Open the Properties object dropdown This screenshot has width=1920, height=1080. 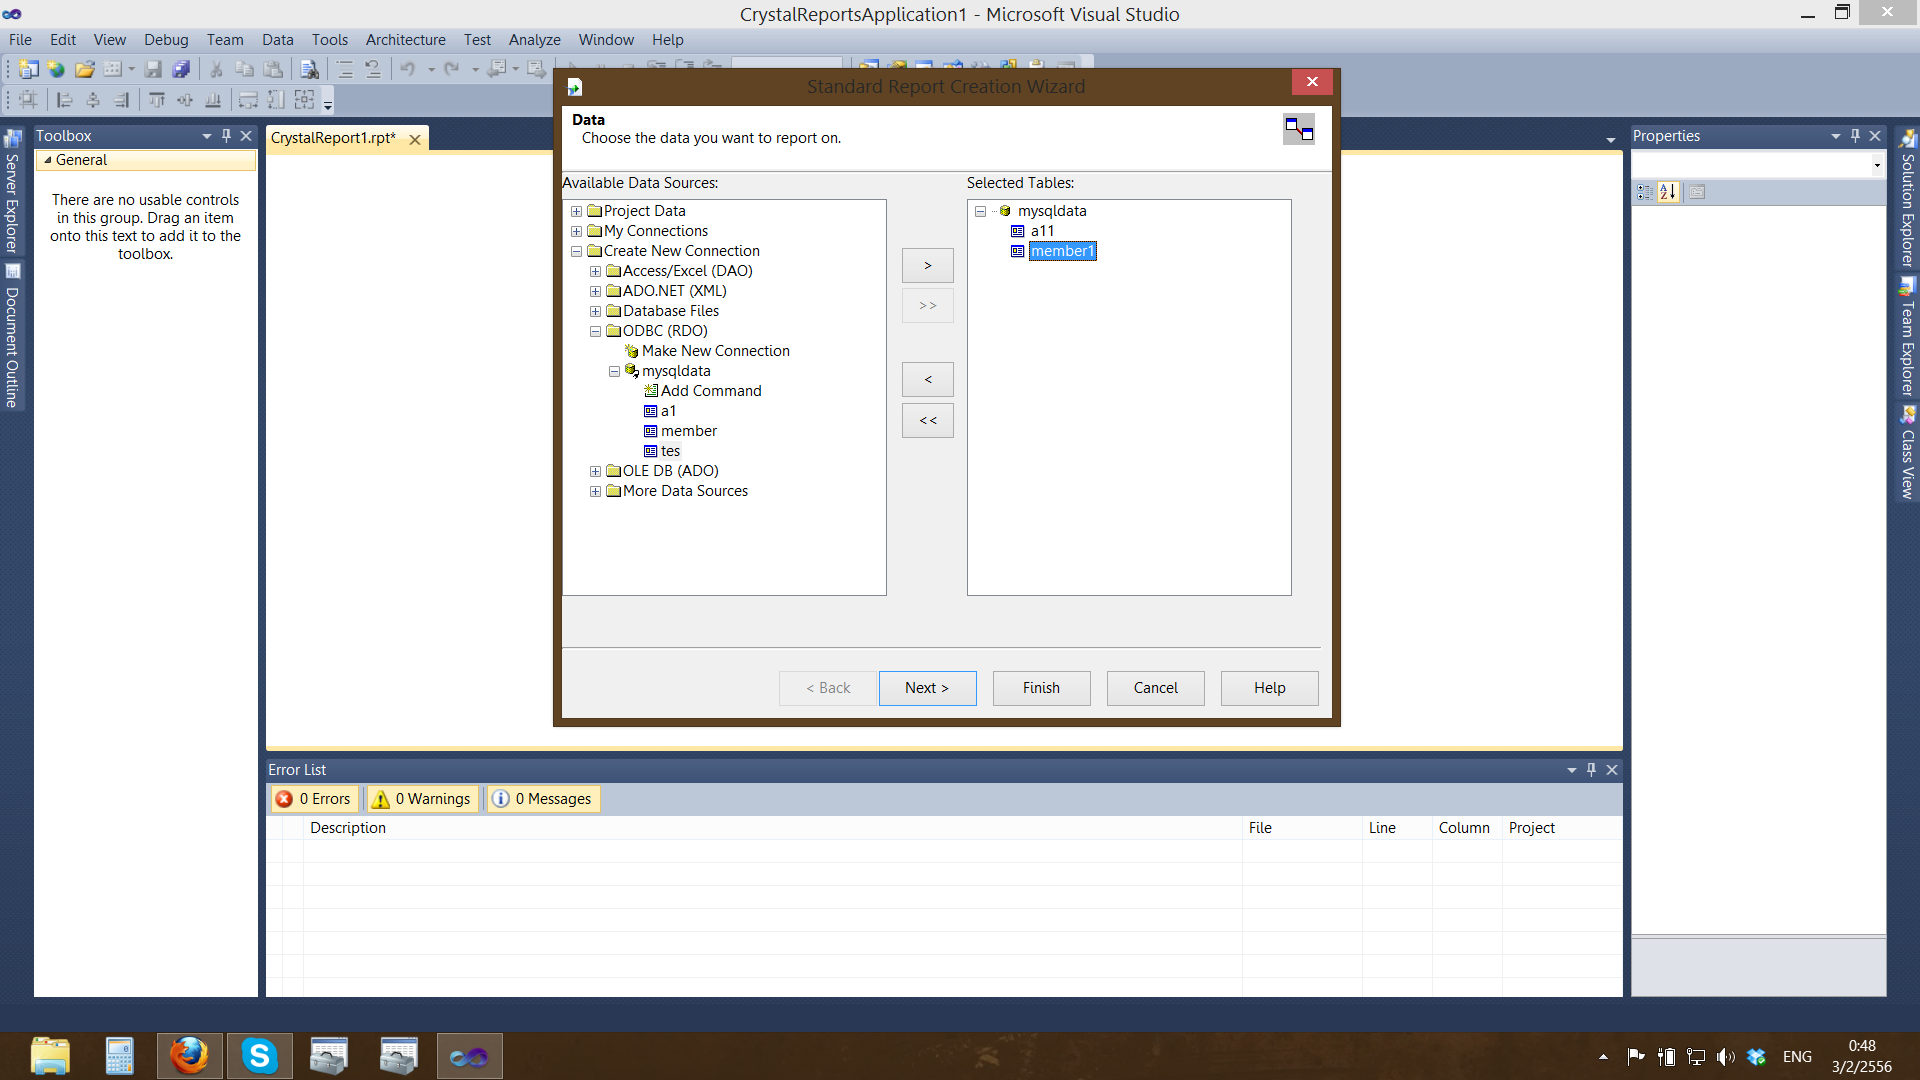tap(1877, 165)
